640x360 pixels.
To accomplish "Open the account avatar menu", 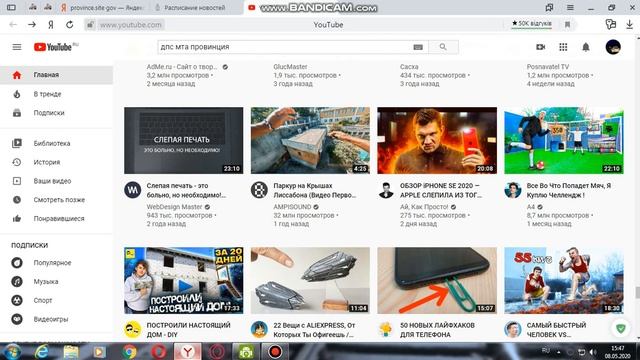I will (x=613, y=47).
